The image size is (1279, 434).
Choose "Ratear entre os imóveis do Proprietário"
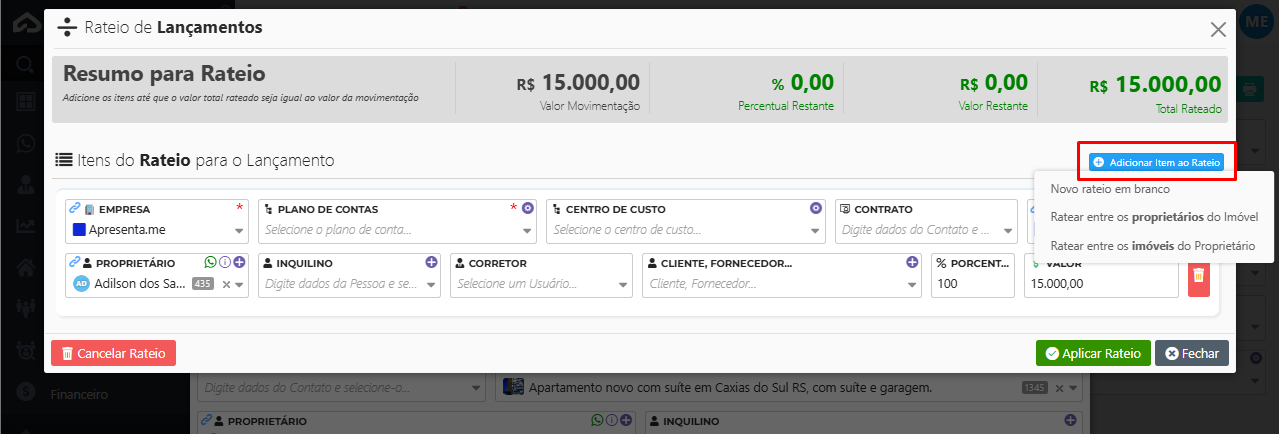coord(1152,246)
